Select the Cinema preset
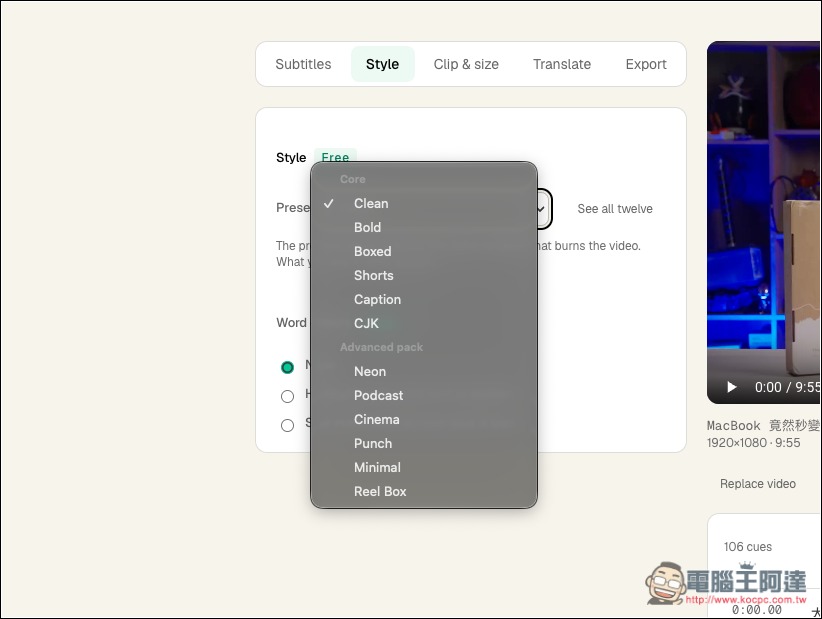The image size is (822, 619). (424, 420)
